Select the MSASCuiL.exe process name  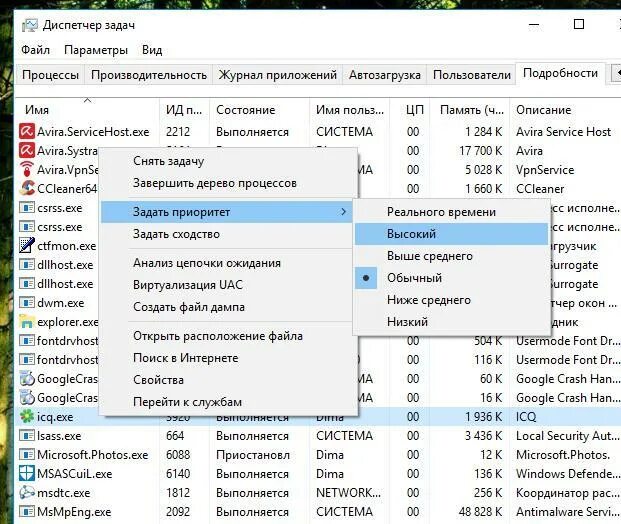[x=74, y=474]
